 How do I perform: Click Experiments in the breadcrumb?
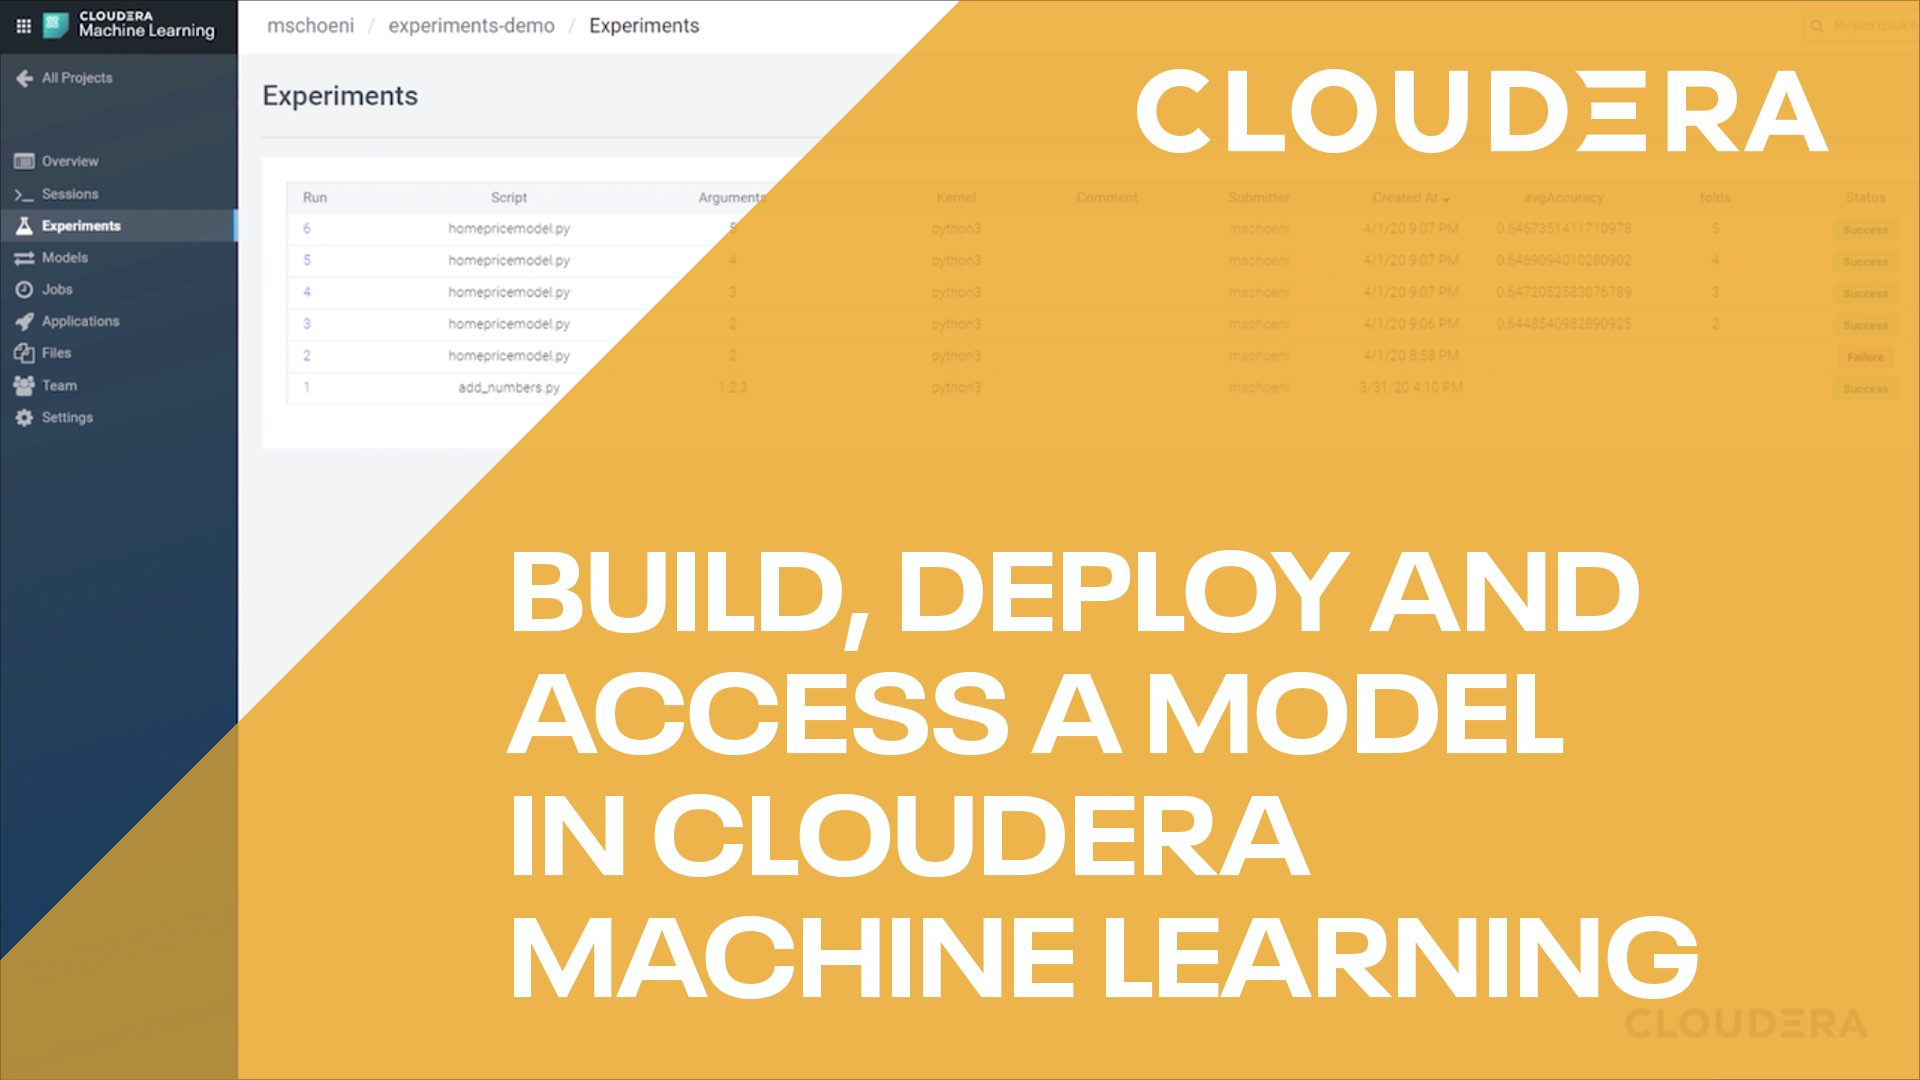click(644, 26)
